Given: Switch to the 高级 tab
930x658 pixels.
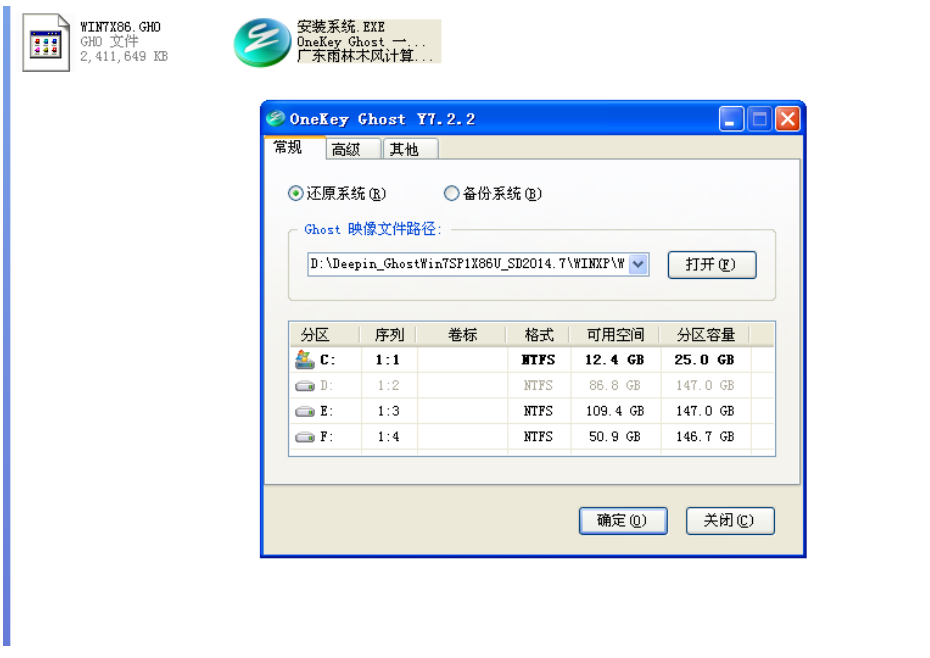Looking at the screenshot, I should [x=353, y=149].
